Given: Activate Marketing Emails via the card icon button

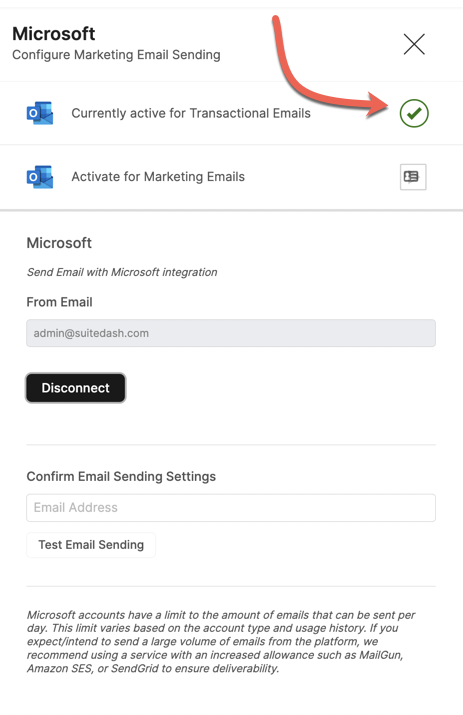Looking at the screenshot, I should [x=413, y=176].
